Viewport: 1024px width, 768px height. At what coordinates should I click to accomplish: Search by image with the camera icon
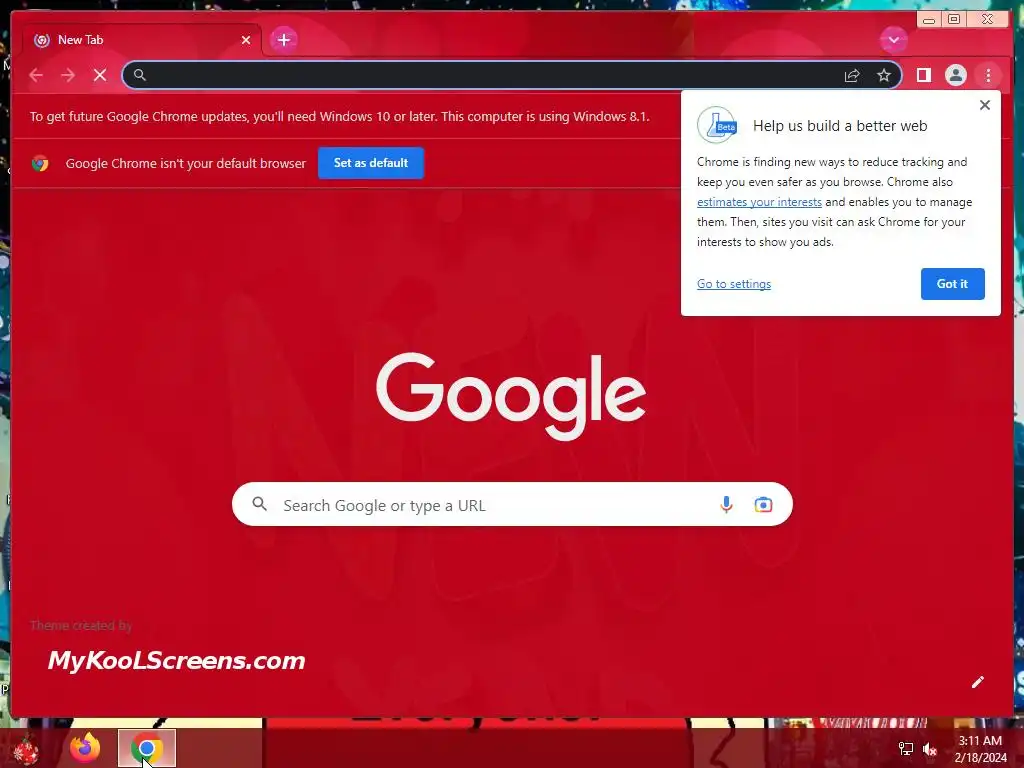(x=763, y=504)
